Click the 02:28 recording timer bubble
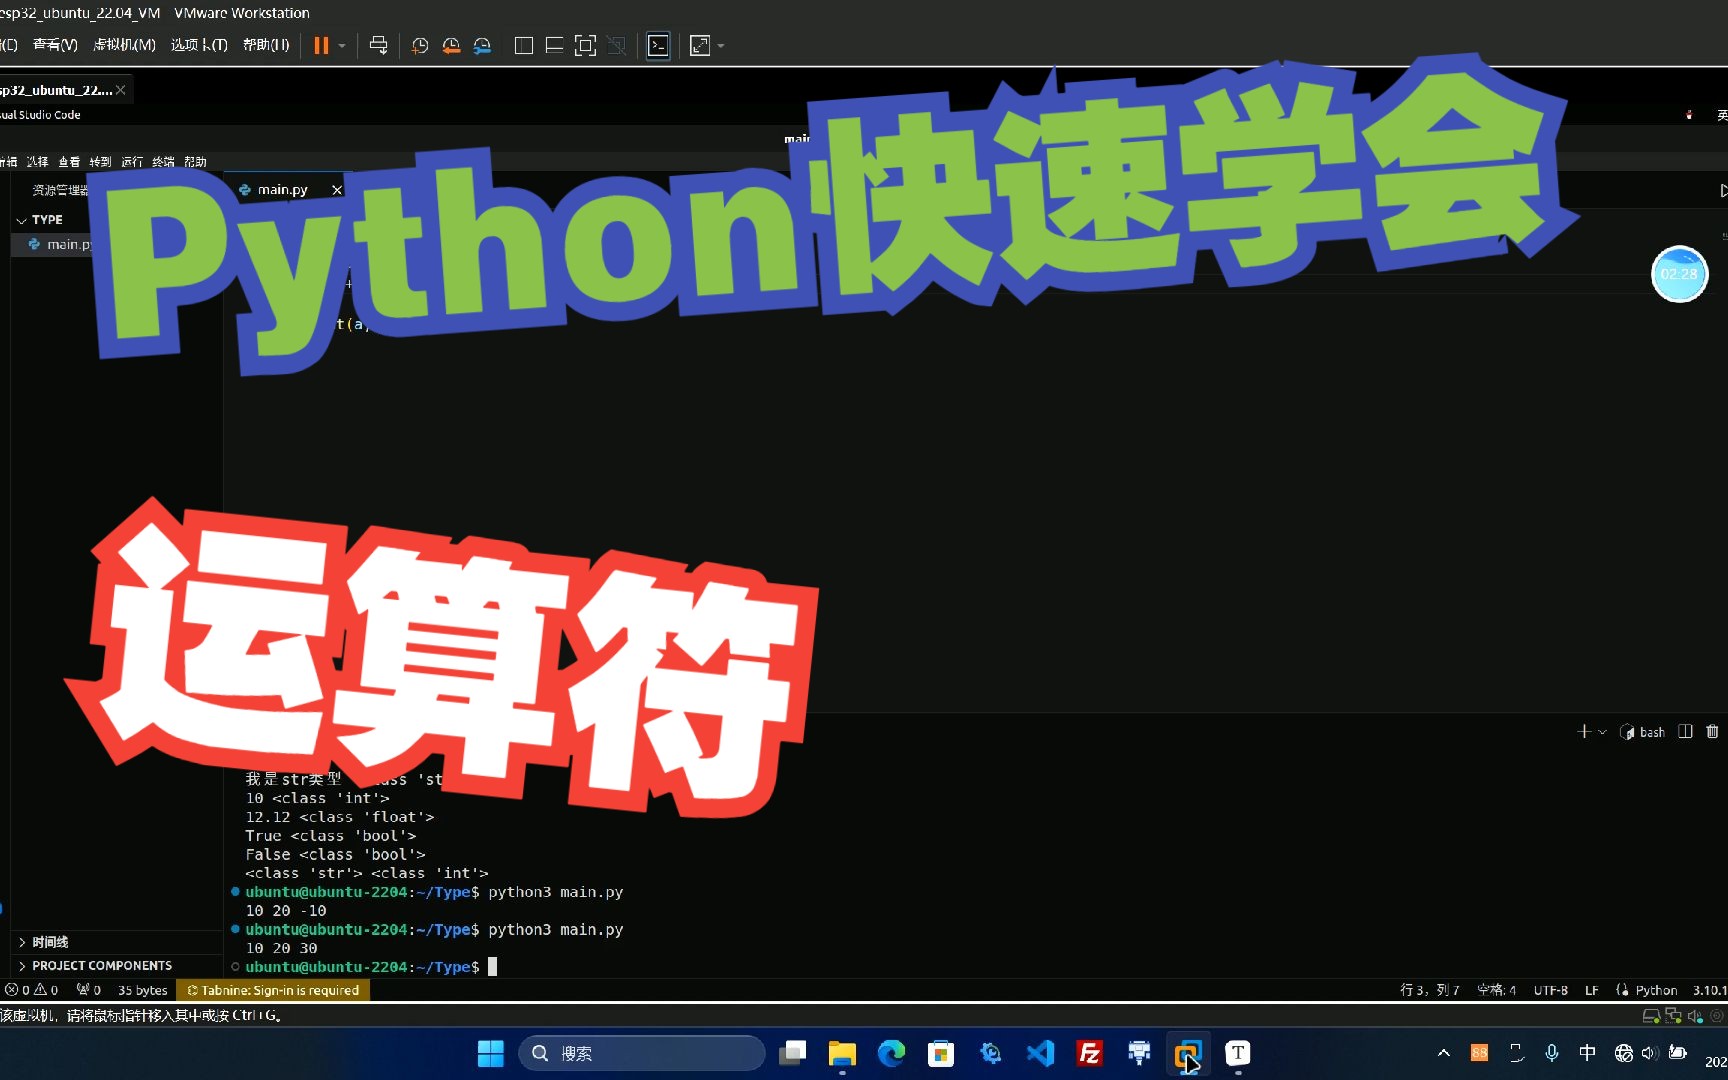The image size is (1728, 1080). click(x=1679, y=274)
